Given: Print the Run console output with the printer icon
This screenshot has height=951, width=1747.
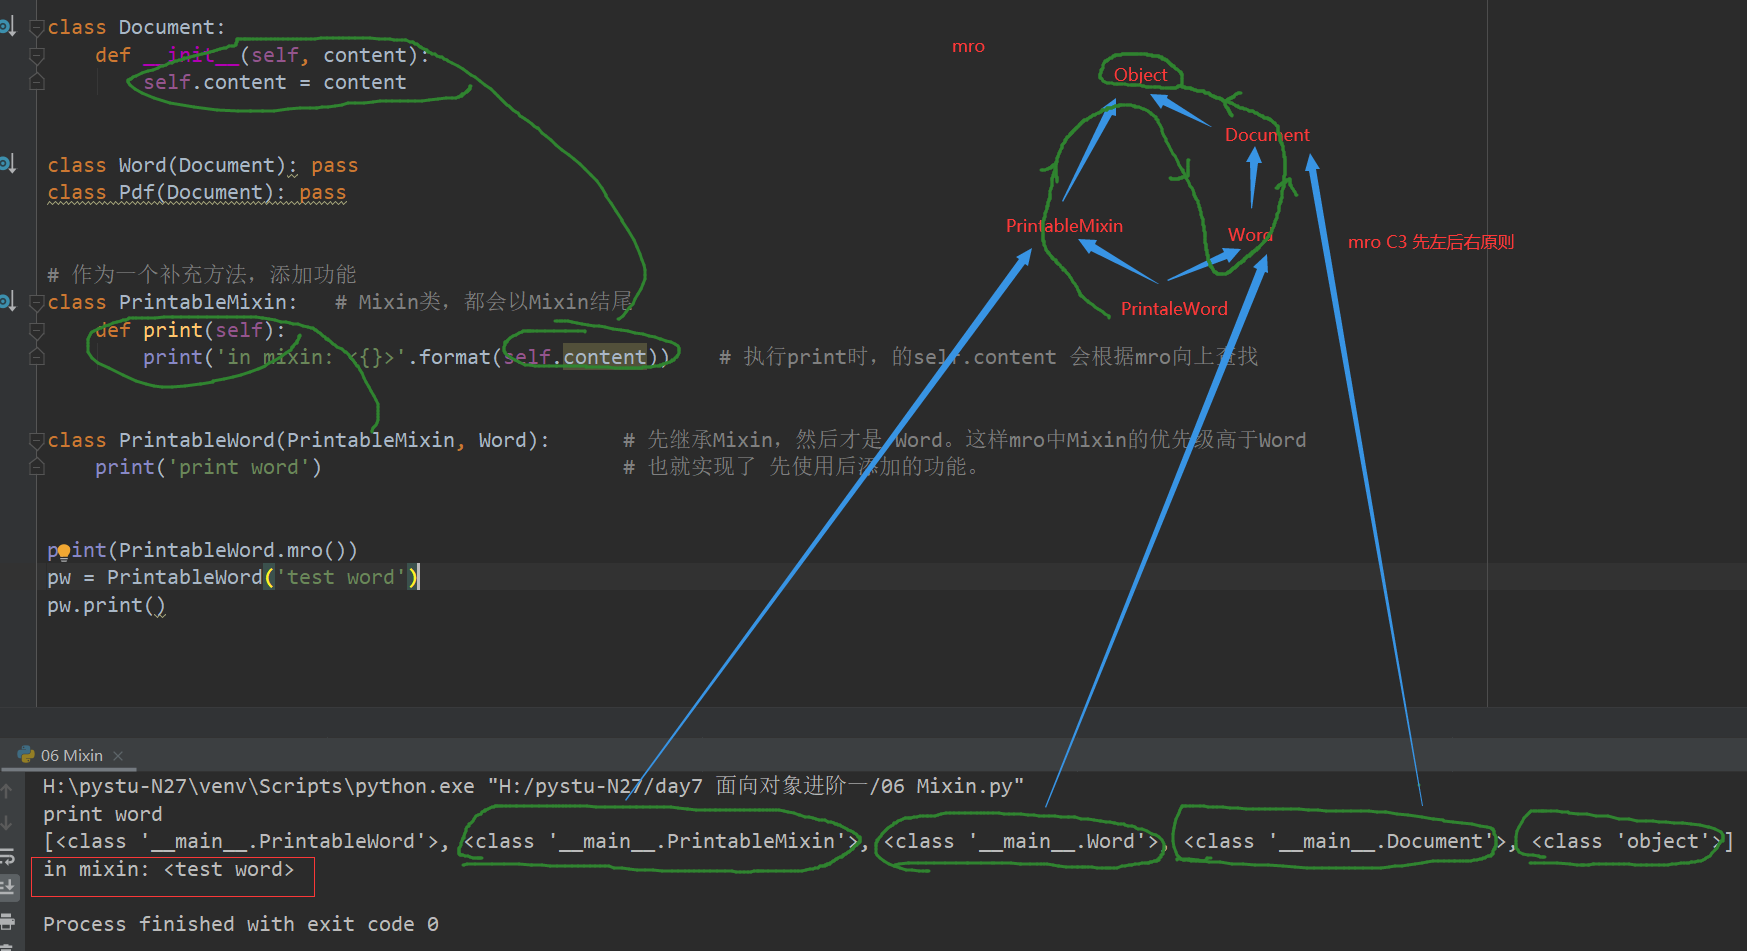Looking at the screenshot, I should pyautogui.click(x=8, y=920).
